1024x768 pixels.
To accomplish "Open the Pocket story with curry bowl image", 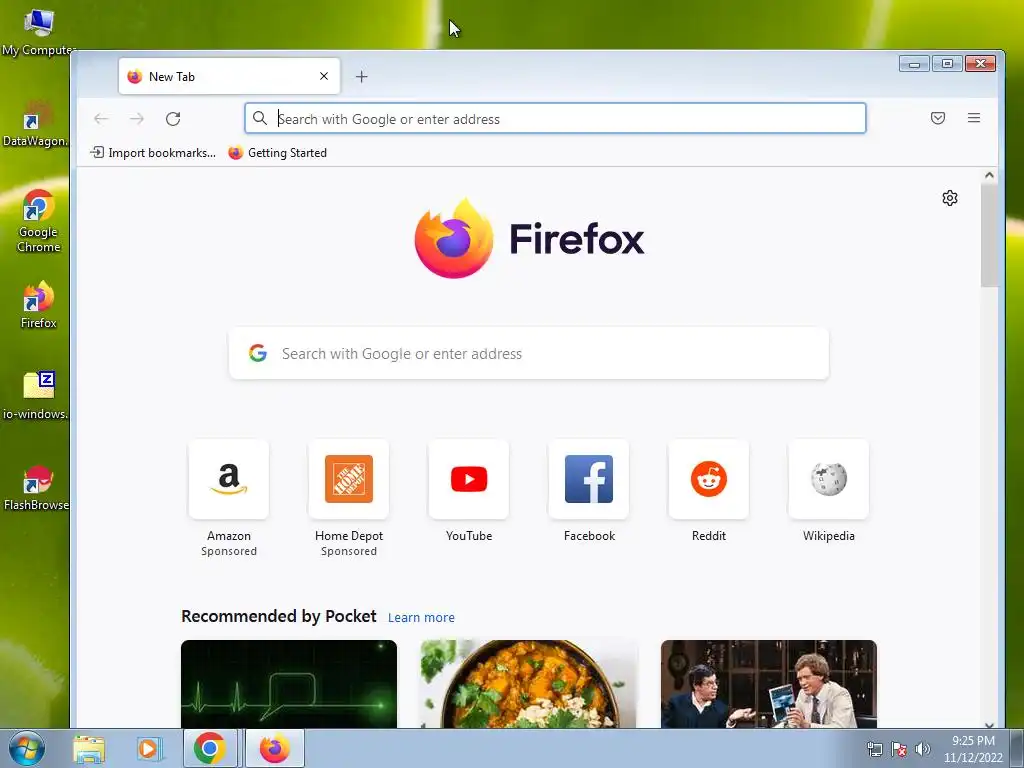I will [x=528, y=684].
